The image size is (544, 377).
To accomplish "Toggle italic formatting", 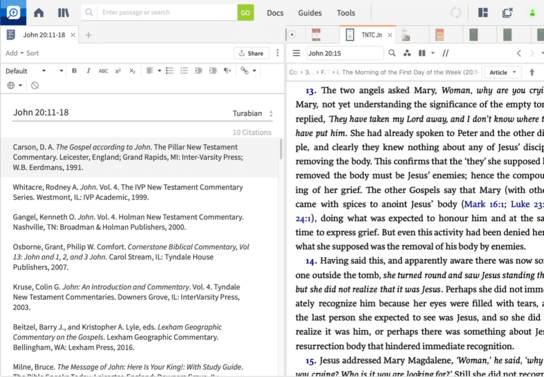I will [x=88, y=71].
